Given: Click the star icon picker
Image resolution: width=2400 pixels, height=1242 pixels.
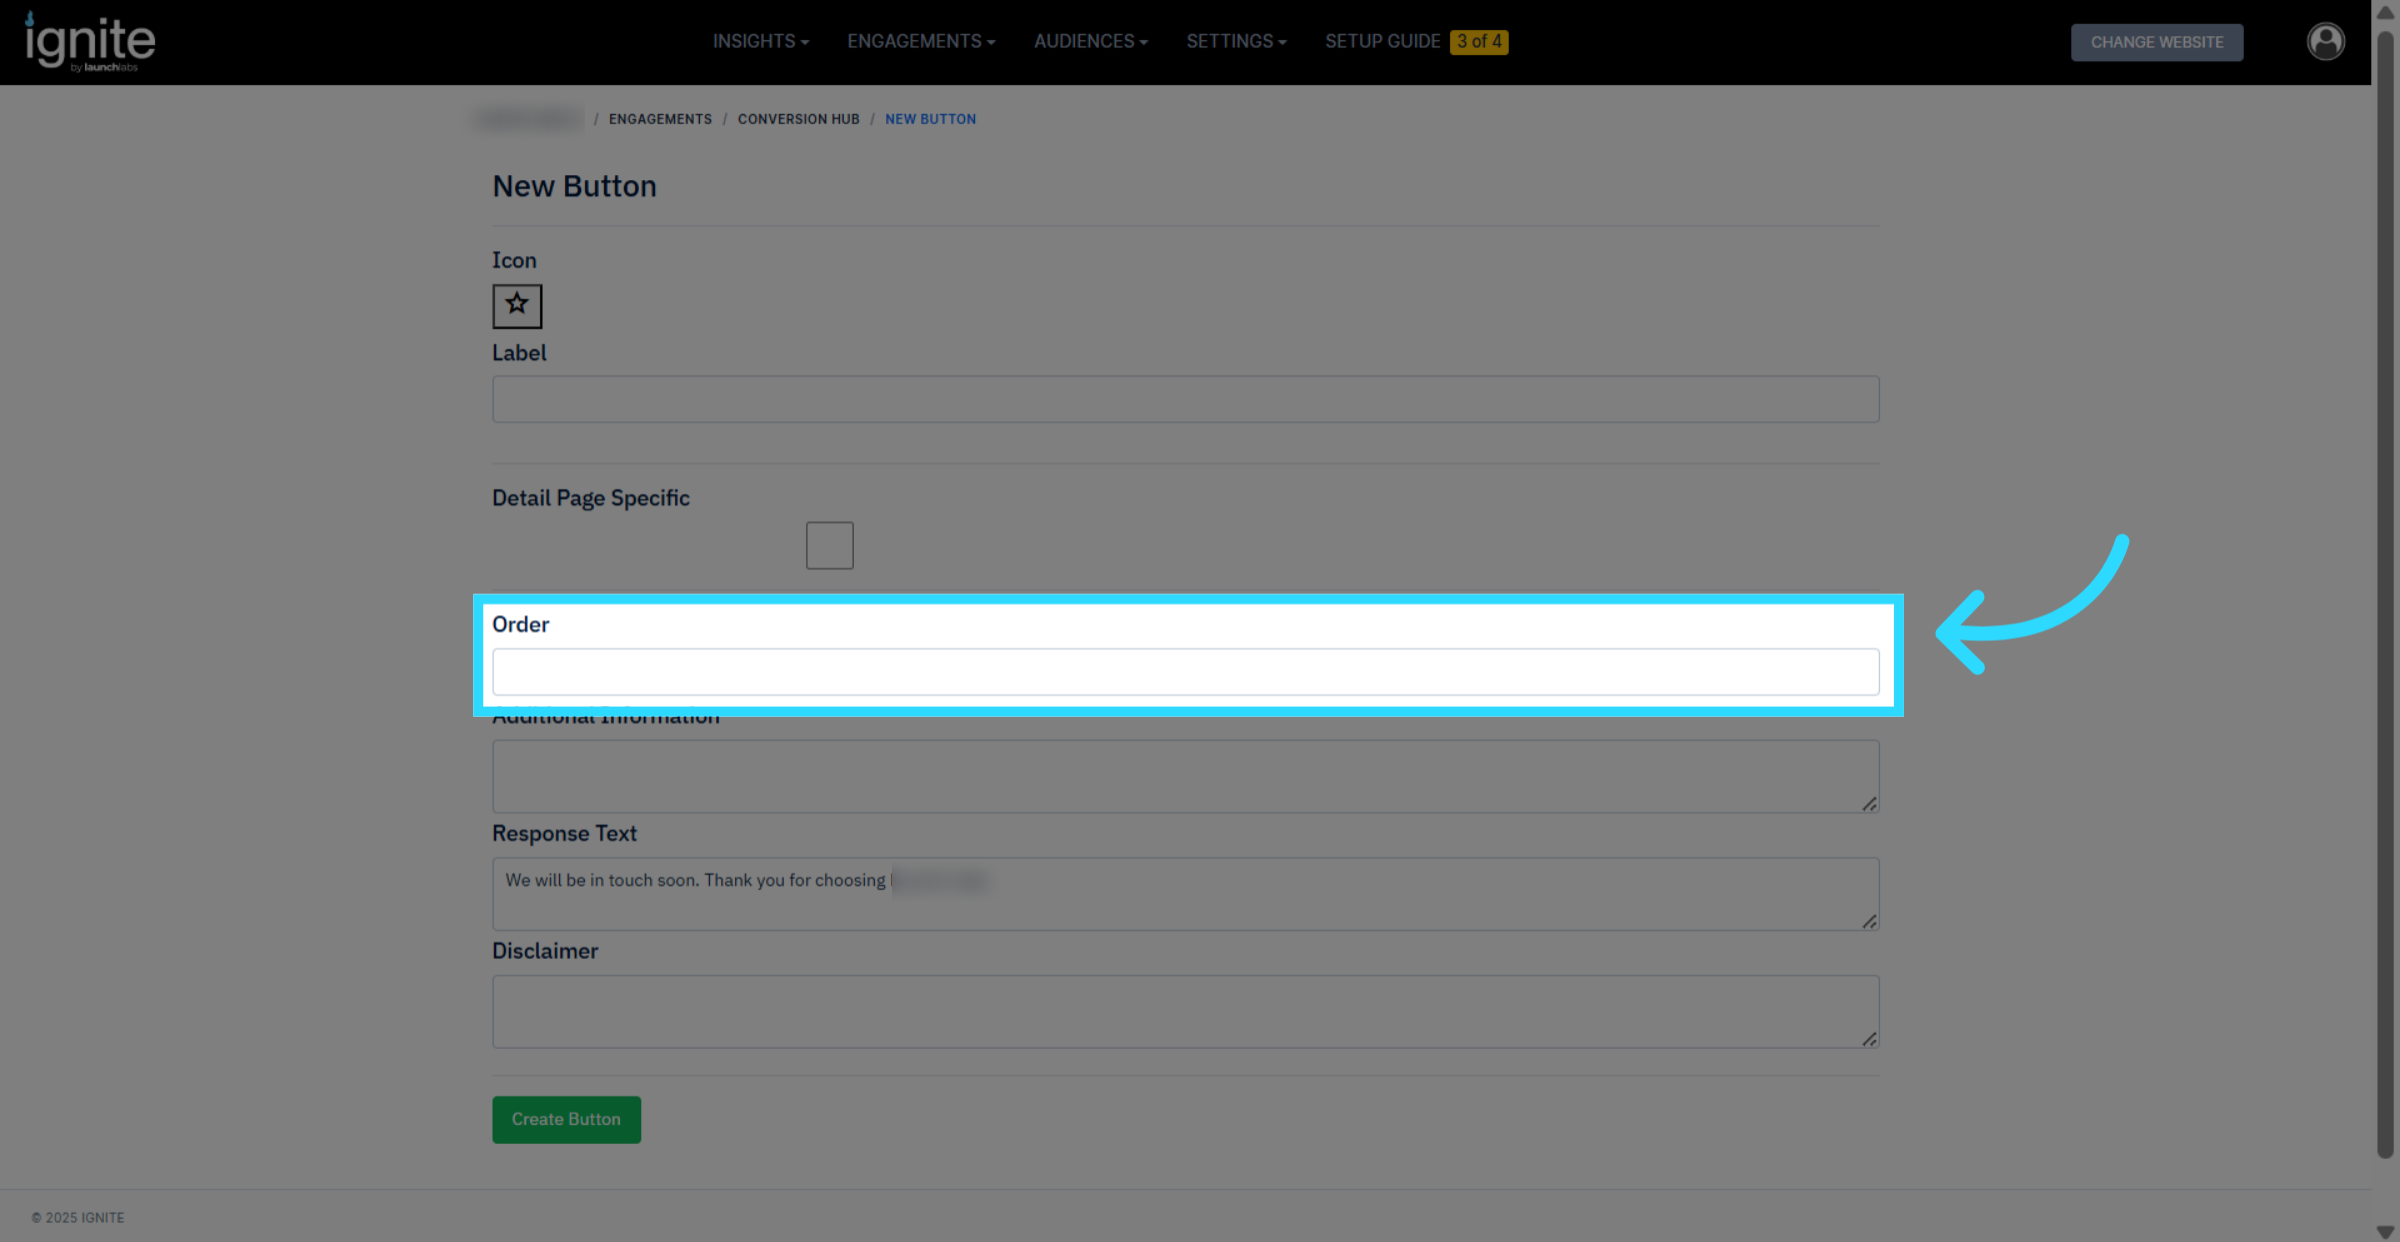Looking at the screenshot, I should tap(517, 305).
